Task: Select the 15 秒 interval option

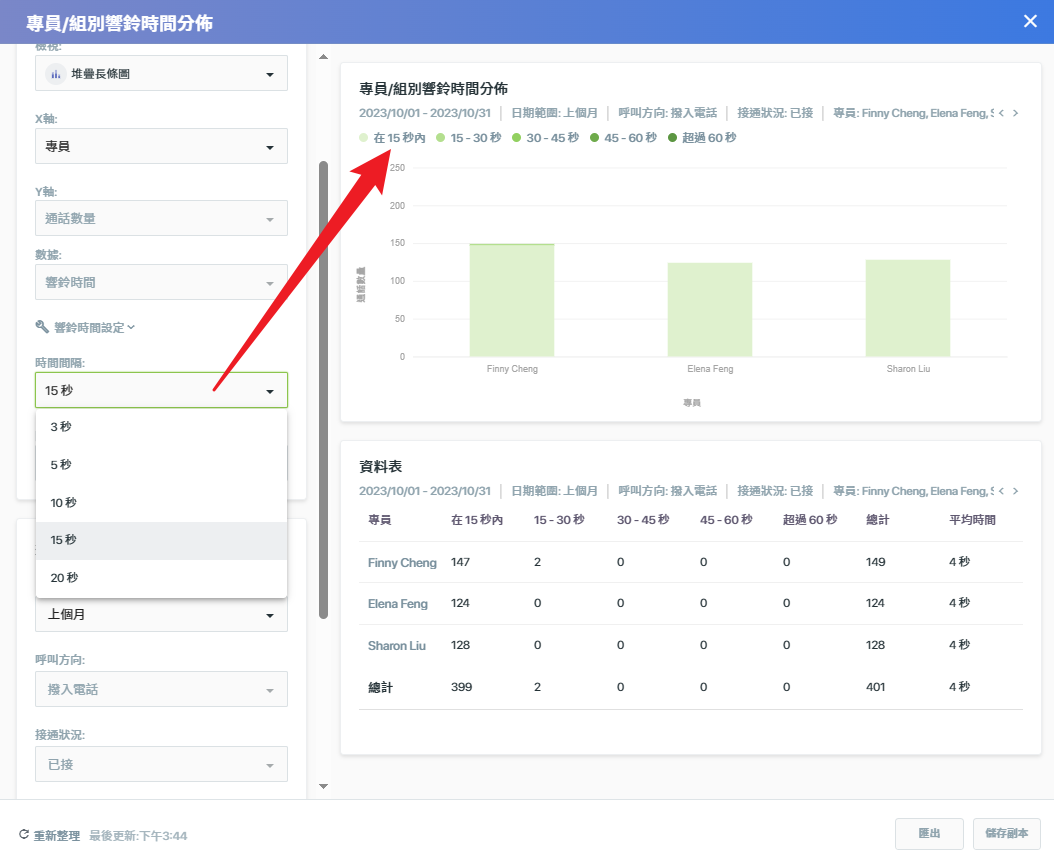Action: tap(161, 540)
